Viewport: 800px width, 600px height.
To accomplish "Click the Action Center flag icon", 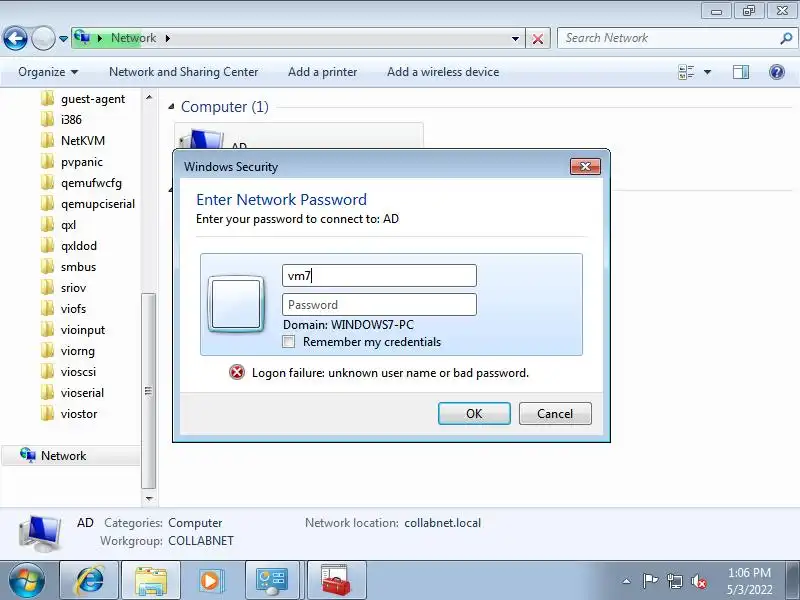I will pyautogui.click(x=650, y=581).
